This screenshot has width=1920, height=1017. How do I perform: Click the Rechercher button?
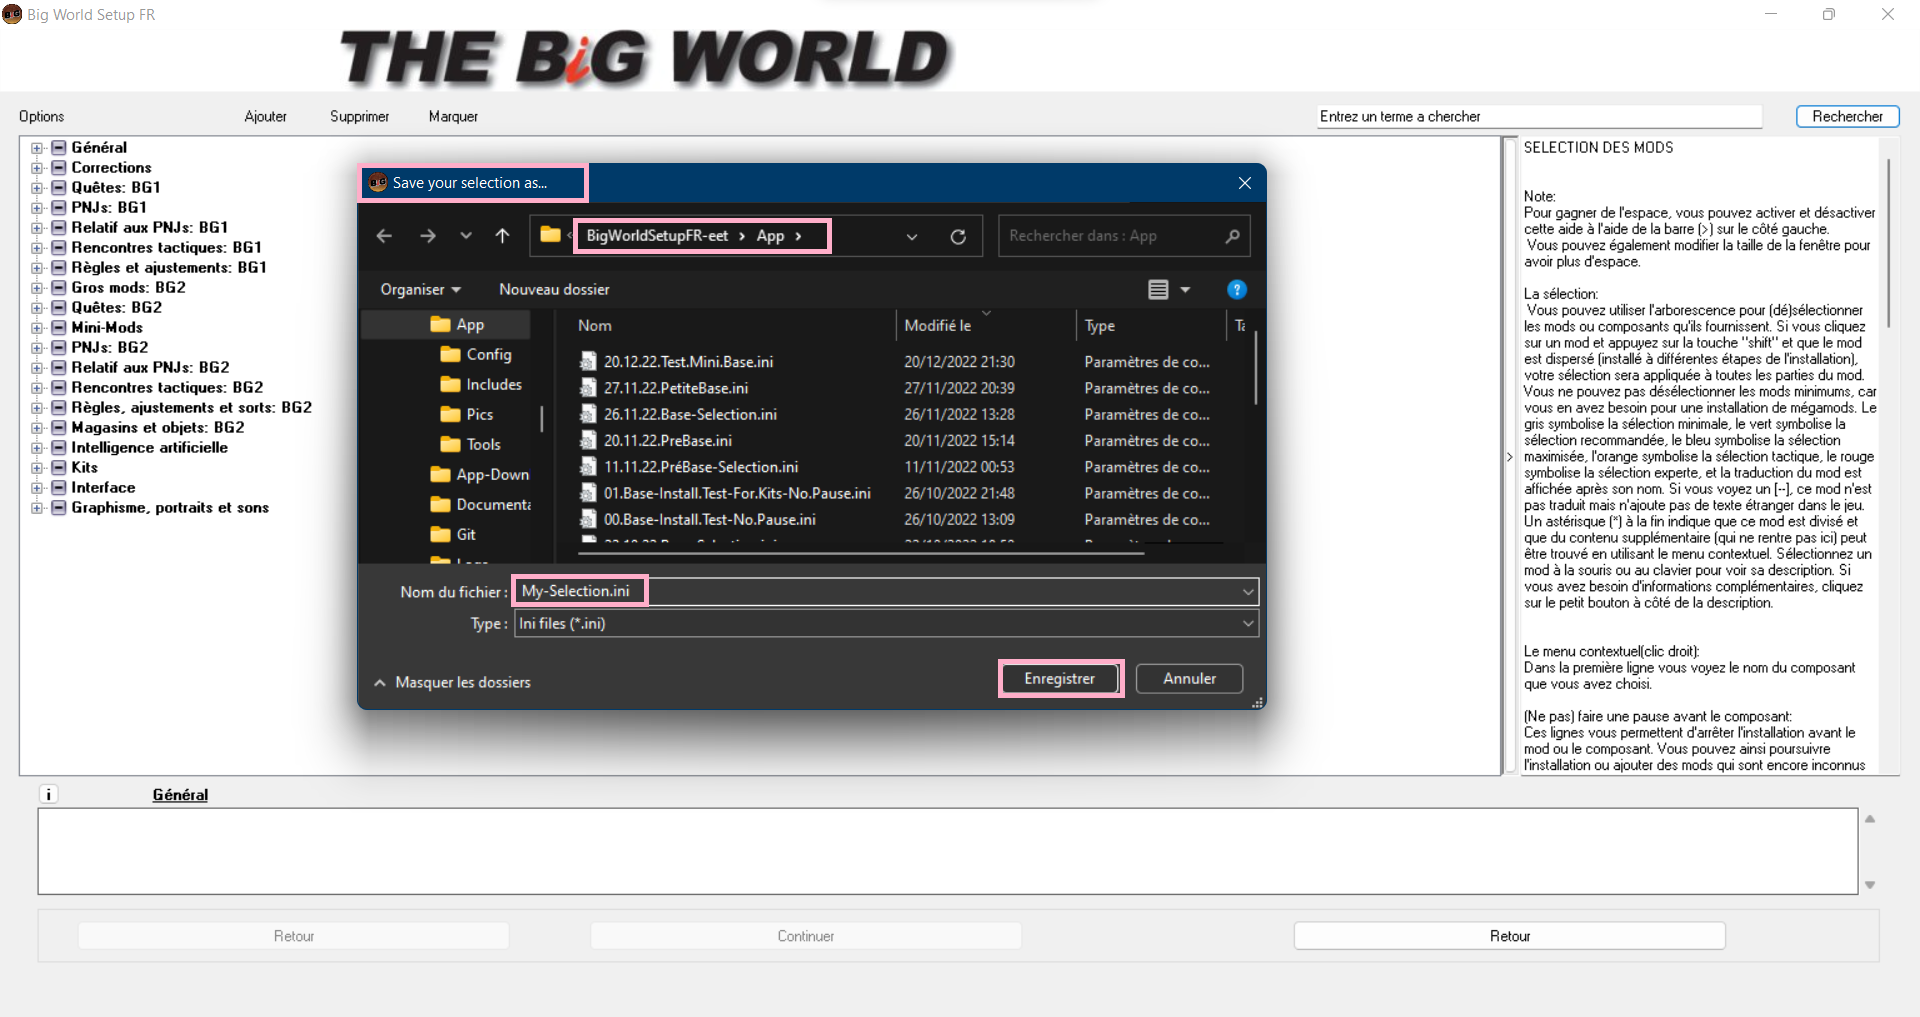point(1847,117)
